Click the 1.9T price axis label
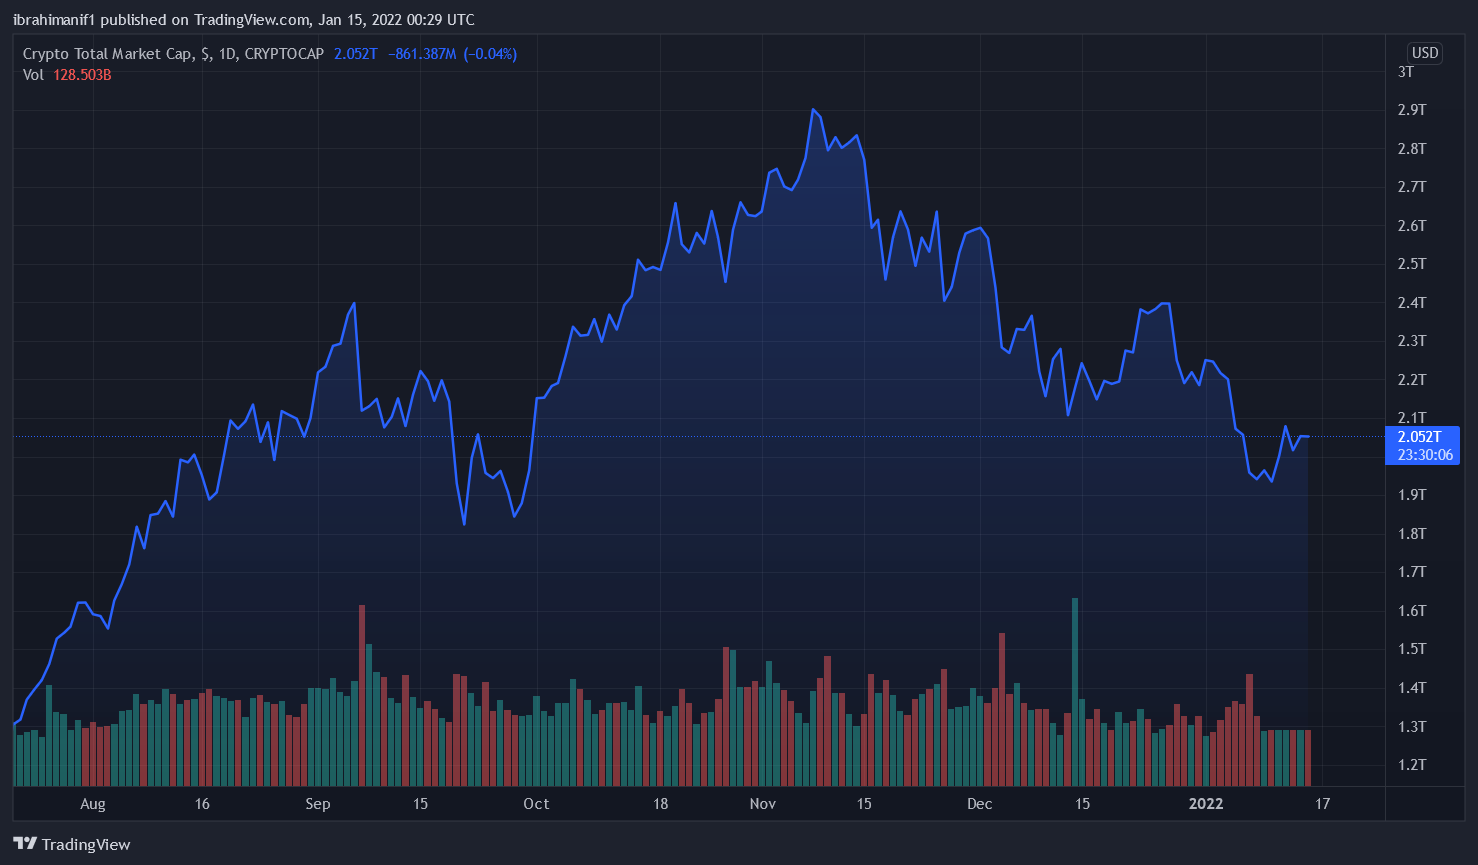Viewport: 1478px width, 865px height. pos(1412,495)
